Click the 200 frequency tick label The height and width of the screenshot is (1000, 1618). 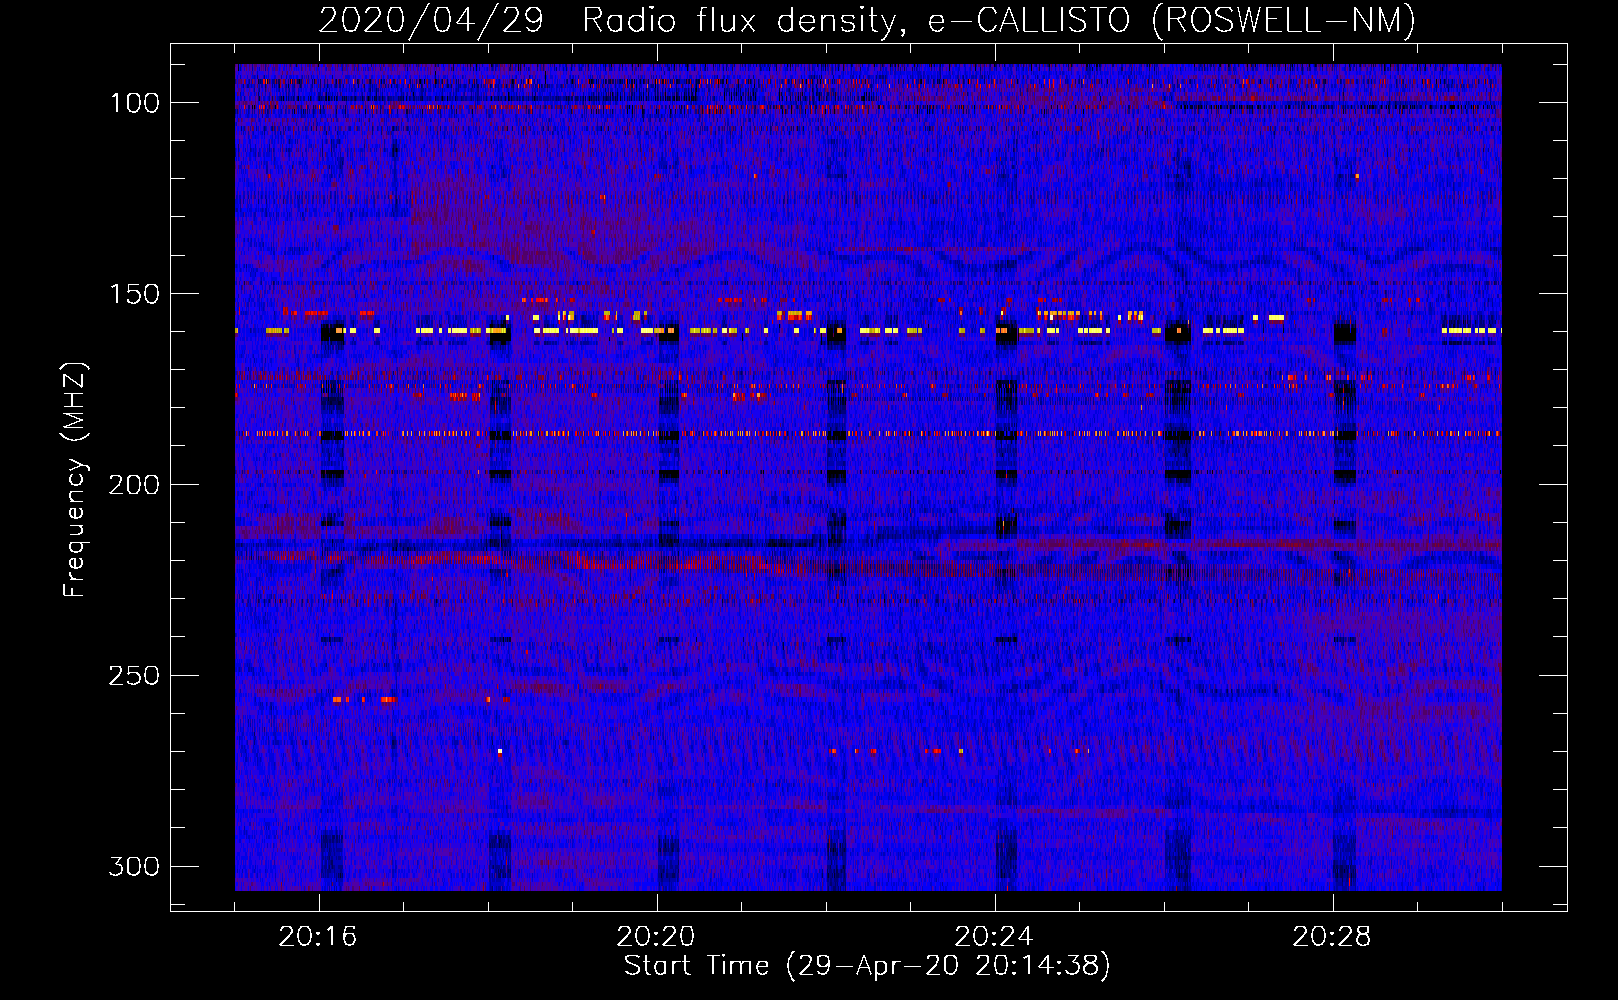click(x=134, y=485)
